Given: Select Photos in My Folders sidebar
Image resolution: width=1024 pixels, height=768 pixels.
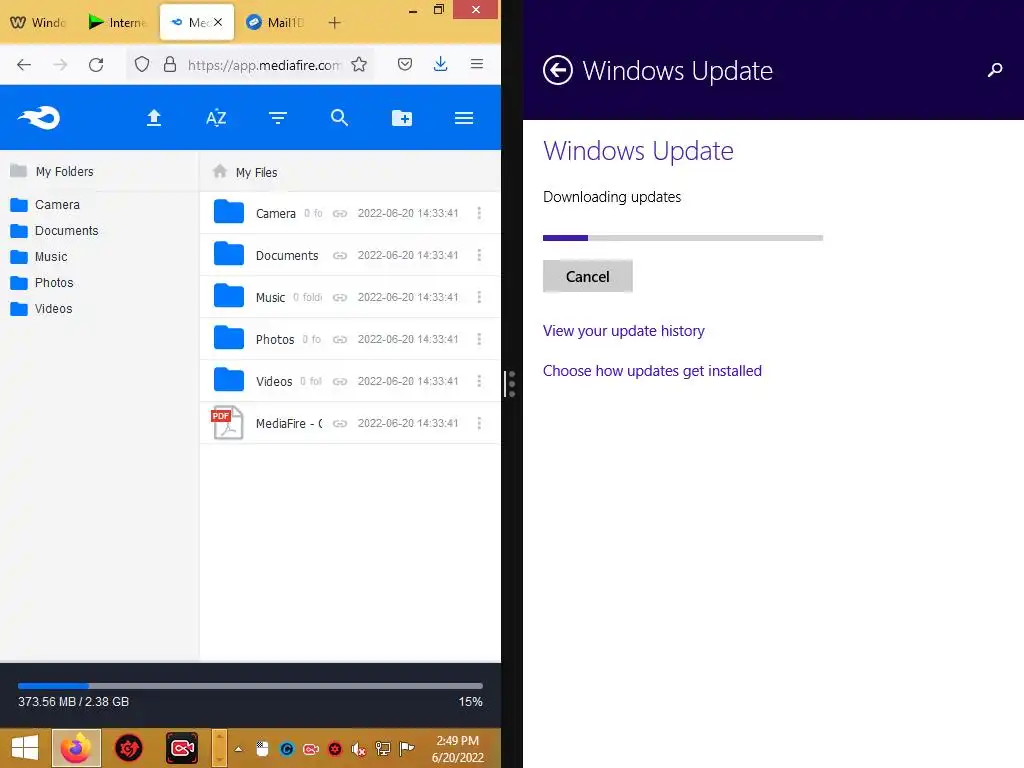Looking at the screenshot, I should coord(42,283).
